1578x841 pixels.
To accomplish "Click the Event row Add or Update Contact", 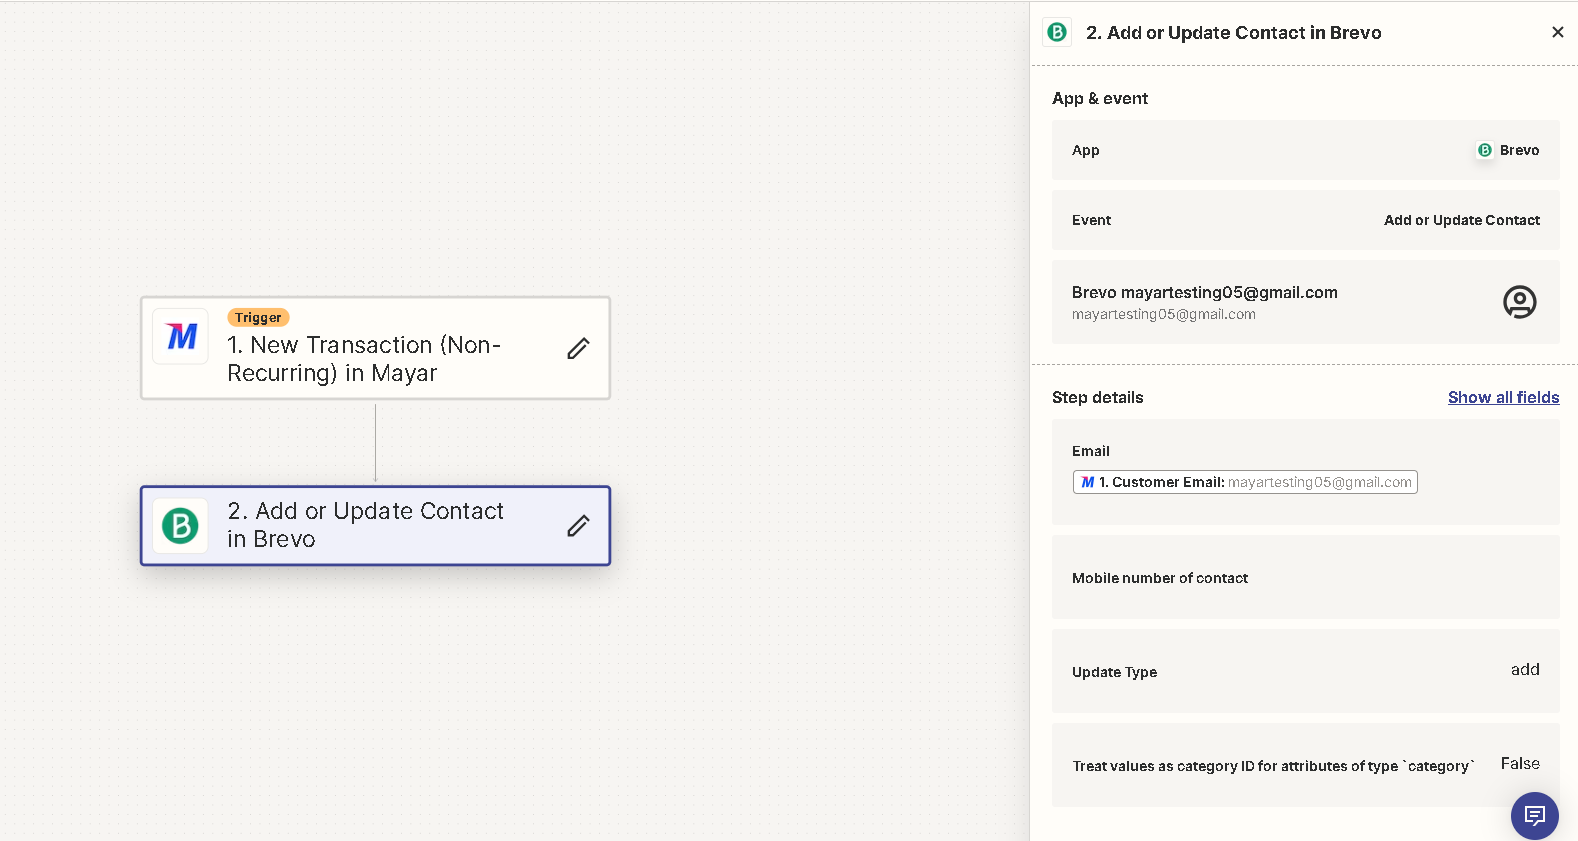I will pyautogui.click(x=1305, y=220).
